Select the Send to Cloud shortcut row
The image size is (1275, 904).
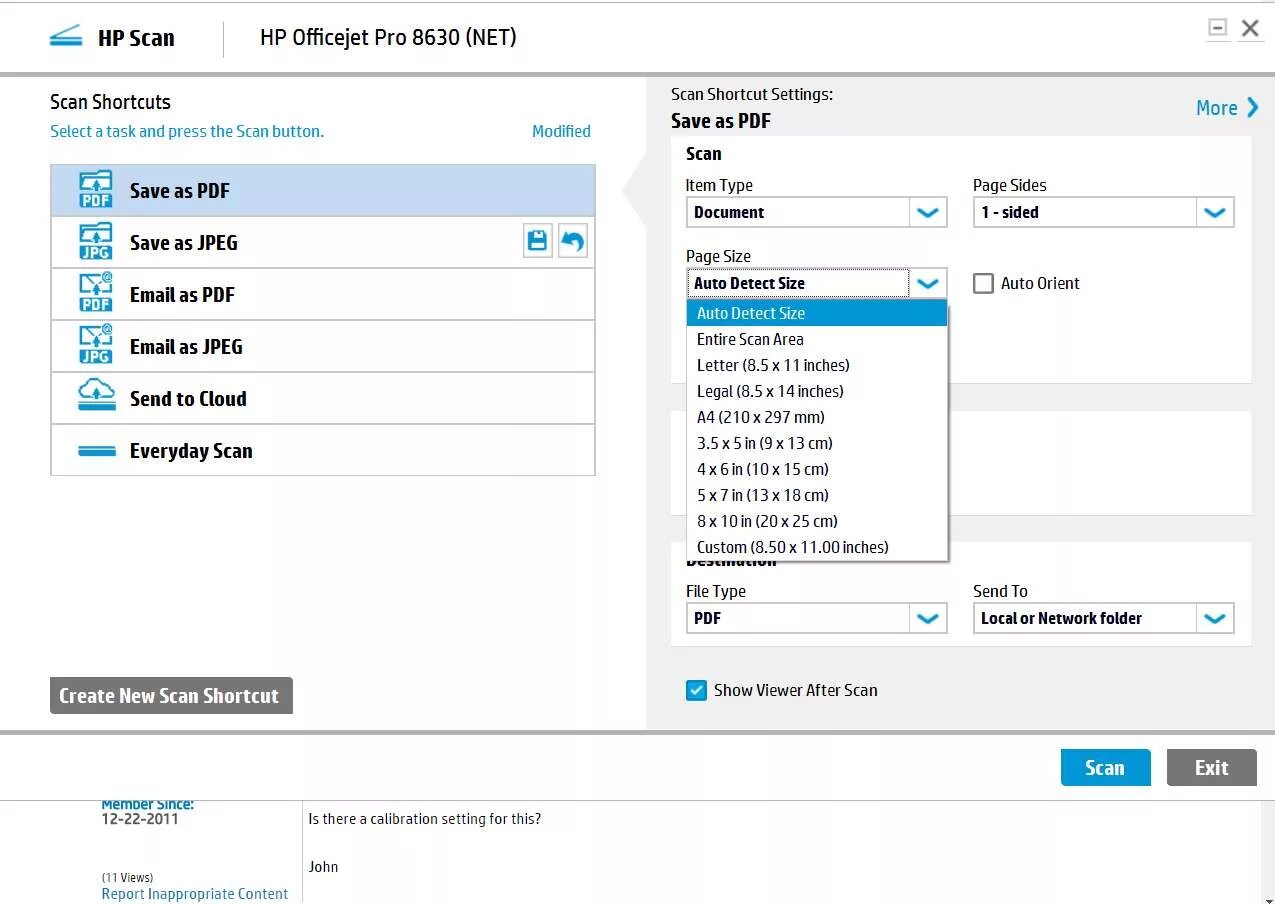pos(323,398)
